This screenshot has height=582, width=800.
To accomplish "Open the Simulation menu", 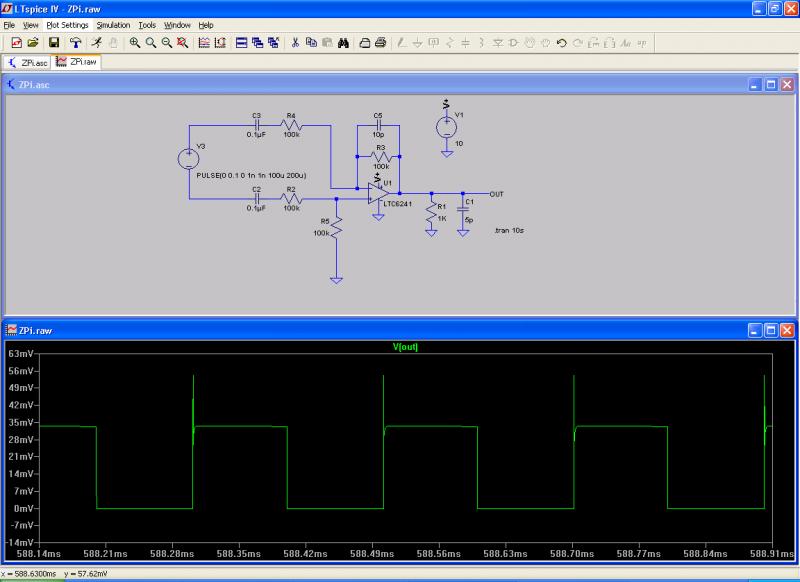I will click(113, 24).
